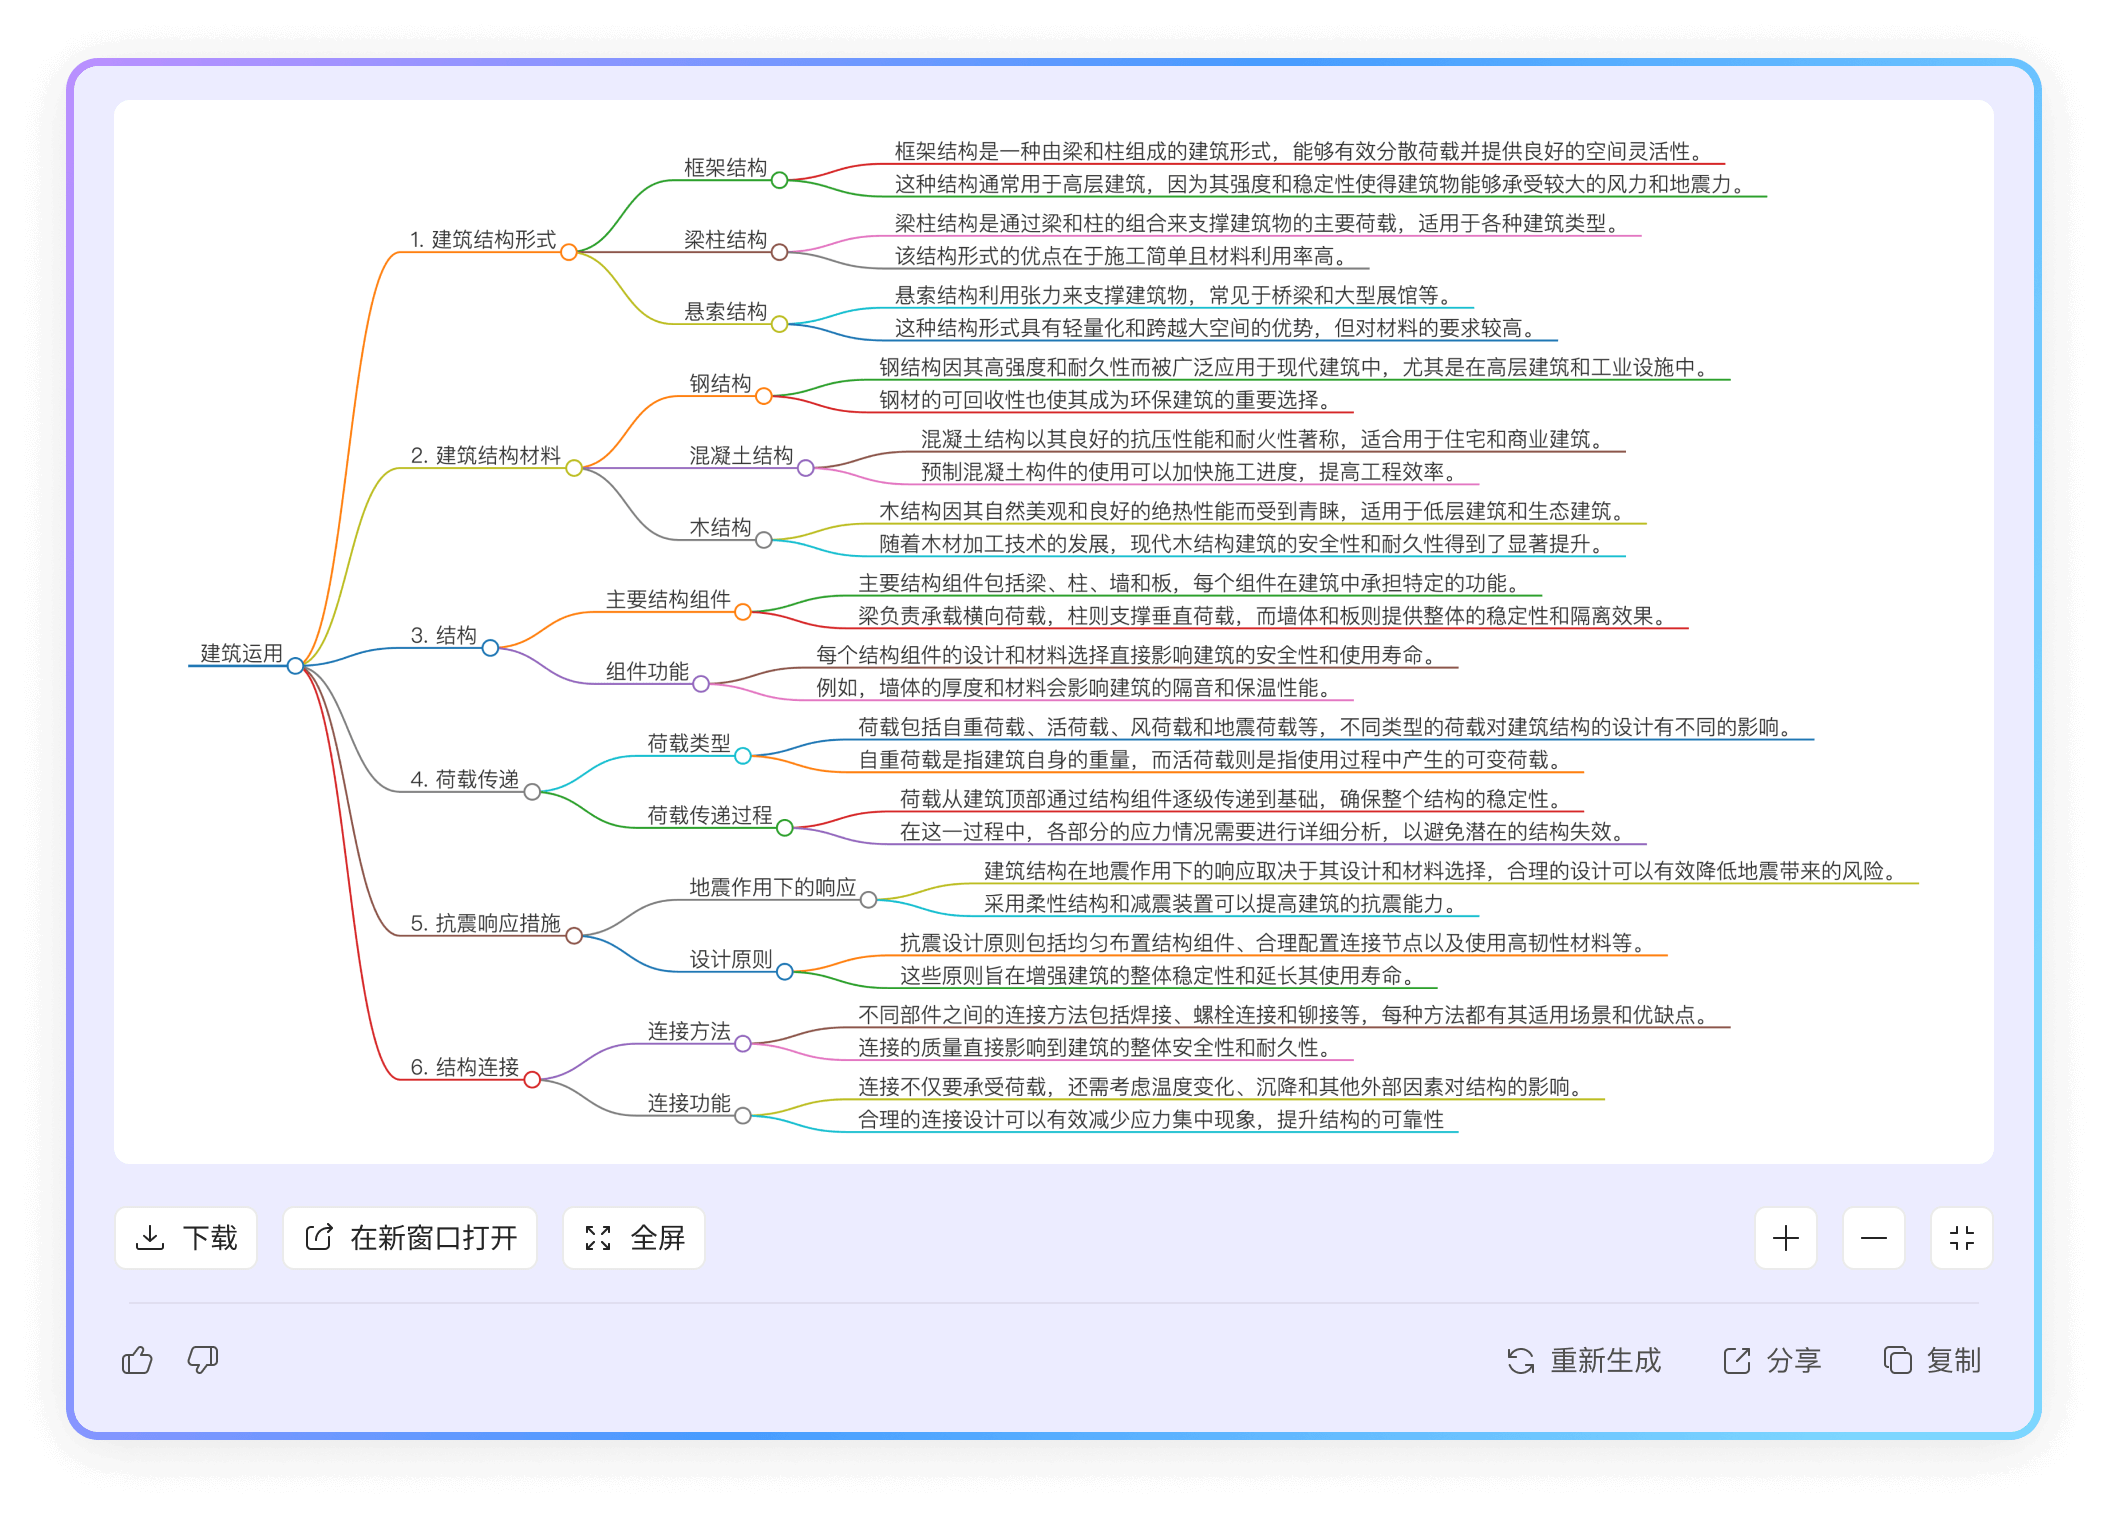
Task: Click 分享 to share
Action: pos(1772,1361)
